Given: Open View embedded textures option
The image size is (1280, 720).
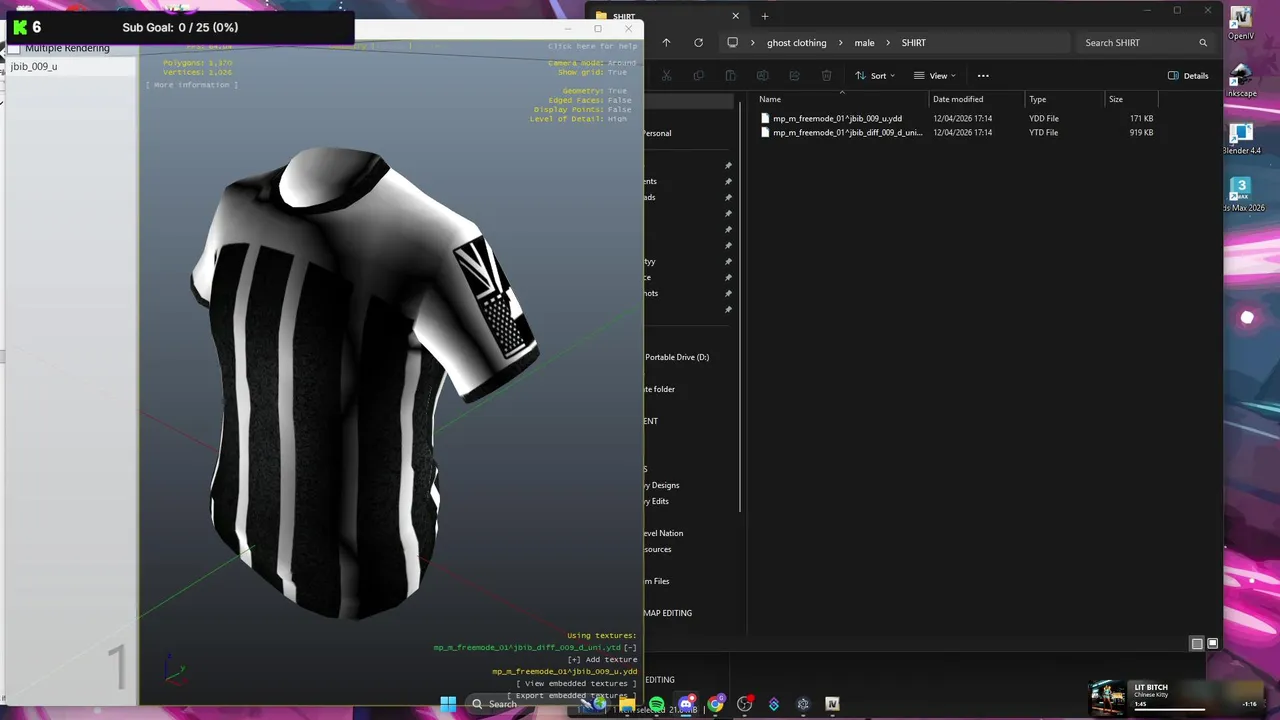Looking at the screenshot, I should click(576, 684).
